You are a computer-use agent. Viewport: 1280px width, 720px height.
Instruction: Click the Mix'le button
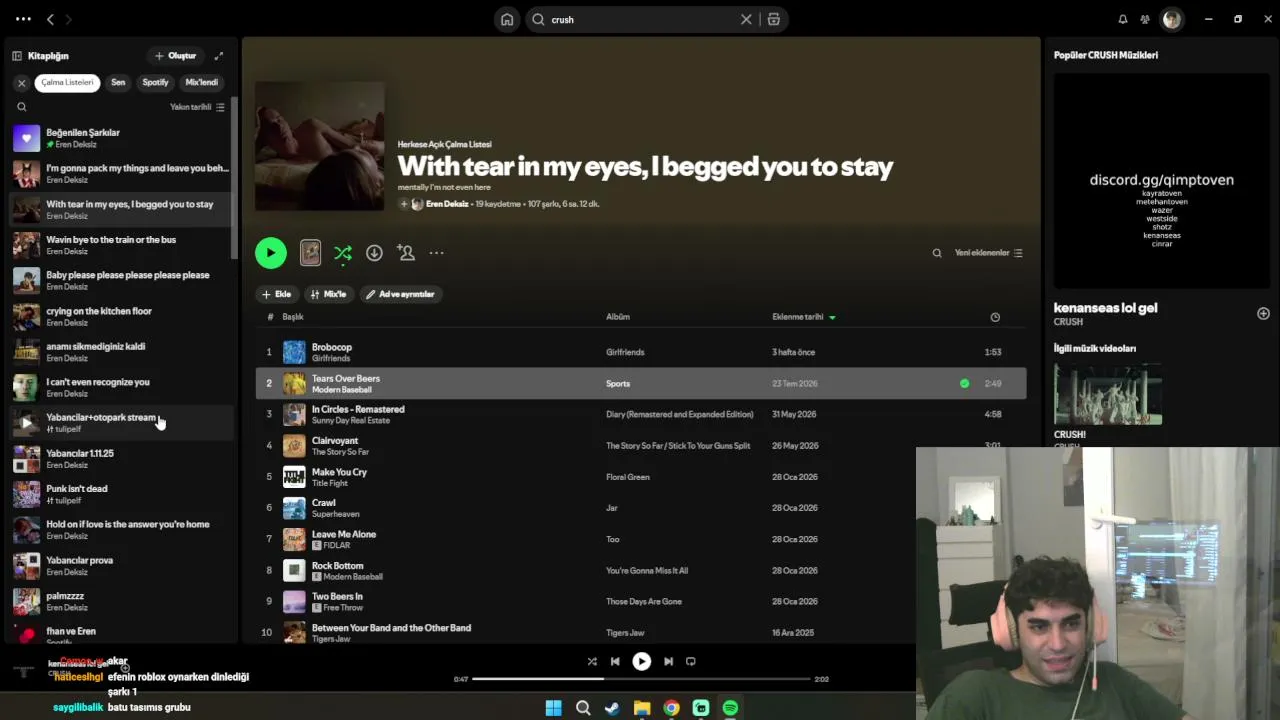(x=328, y=294)
